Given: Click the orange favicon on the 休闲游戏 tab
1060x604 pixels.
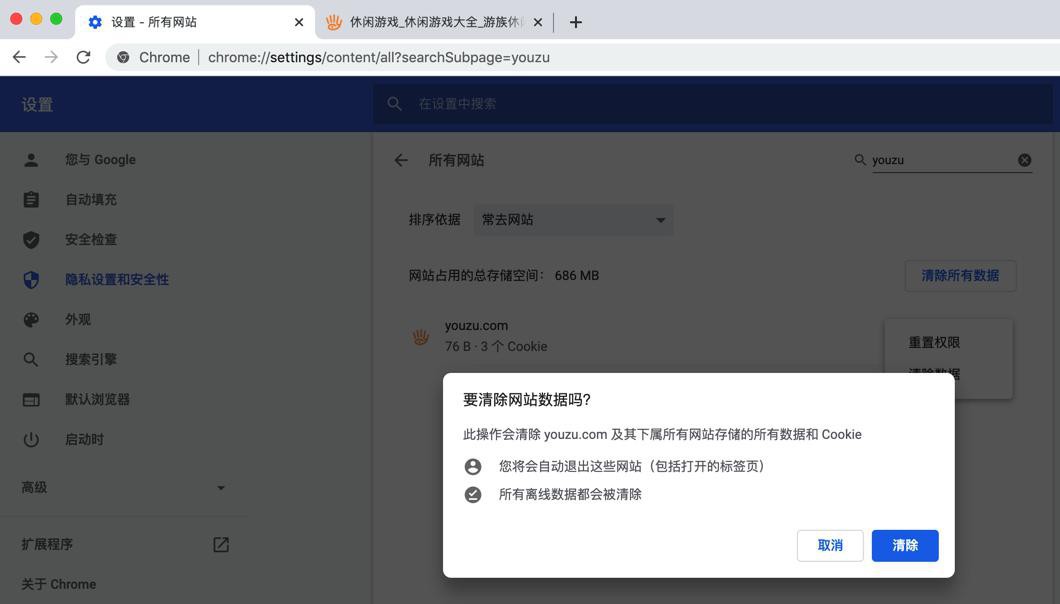Looking at the screenshot, I should tap(334, 22).
